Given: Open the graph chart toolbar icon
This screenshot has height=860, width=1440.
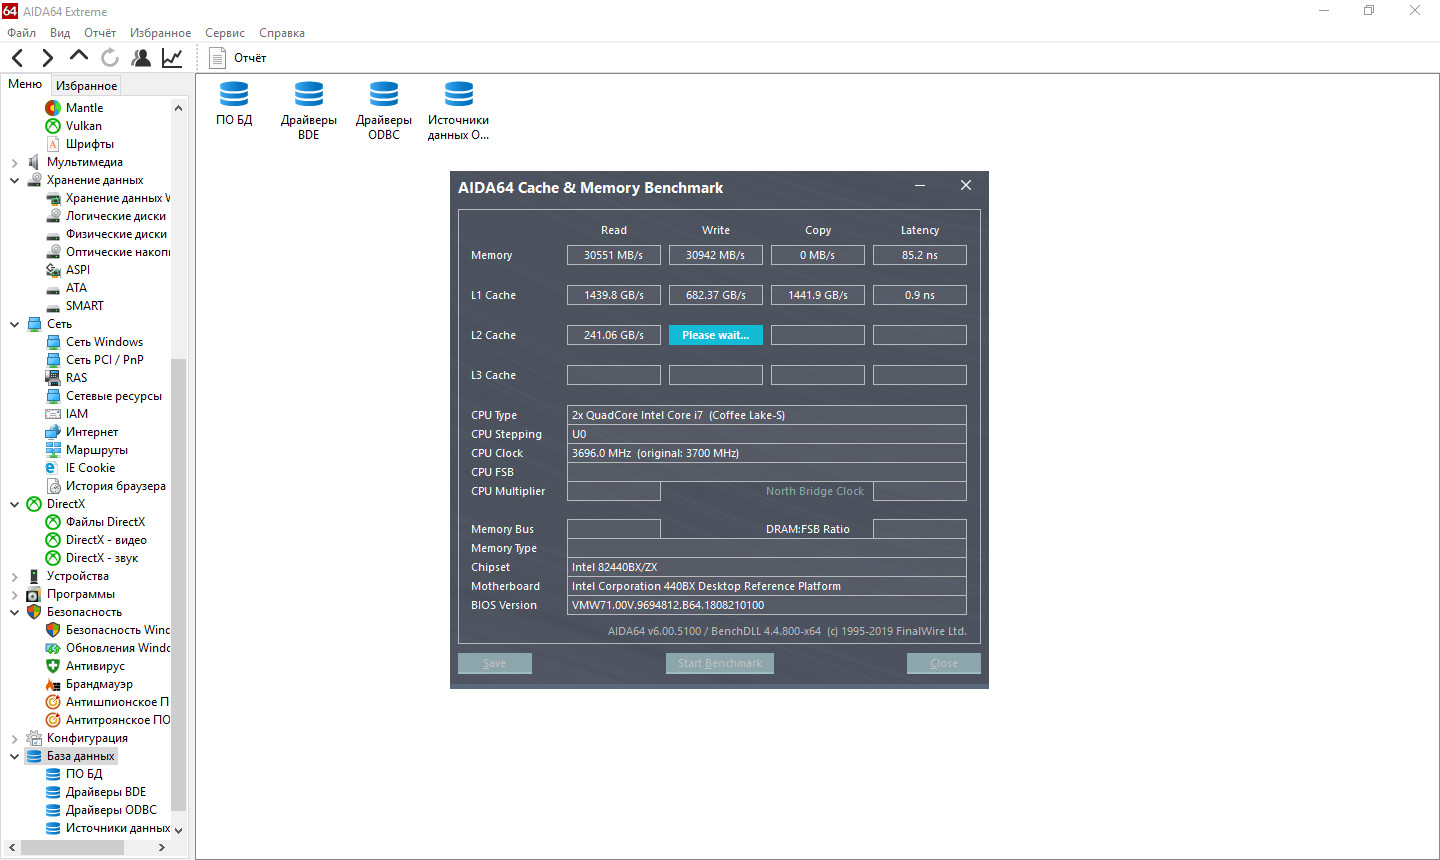Looking at the screenshot, I should pyautogui.click(x=172, y=58).
